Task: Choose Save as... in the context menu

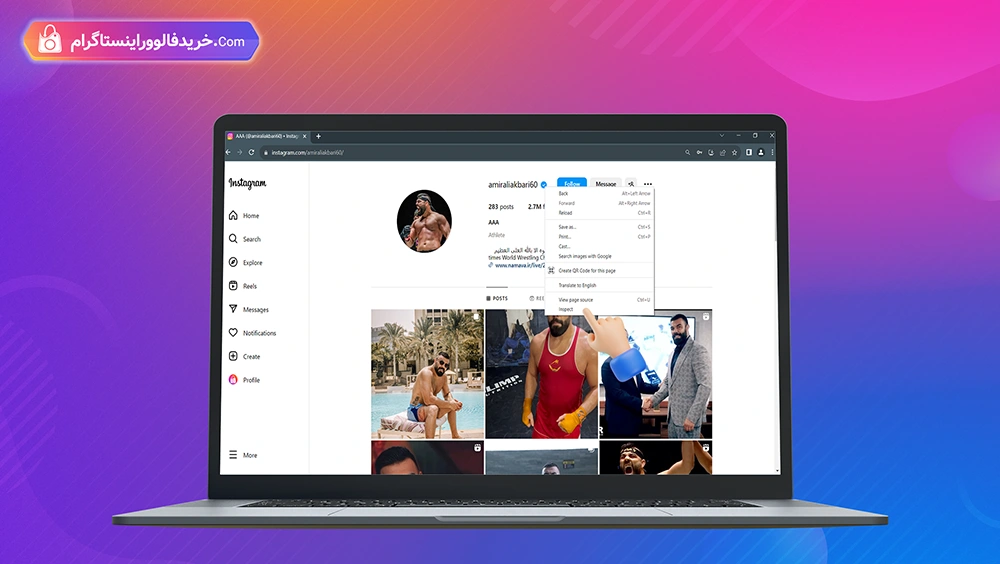Action: [599, 226]
